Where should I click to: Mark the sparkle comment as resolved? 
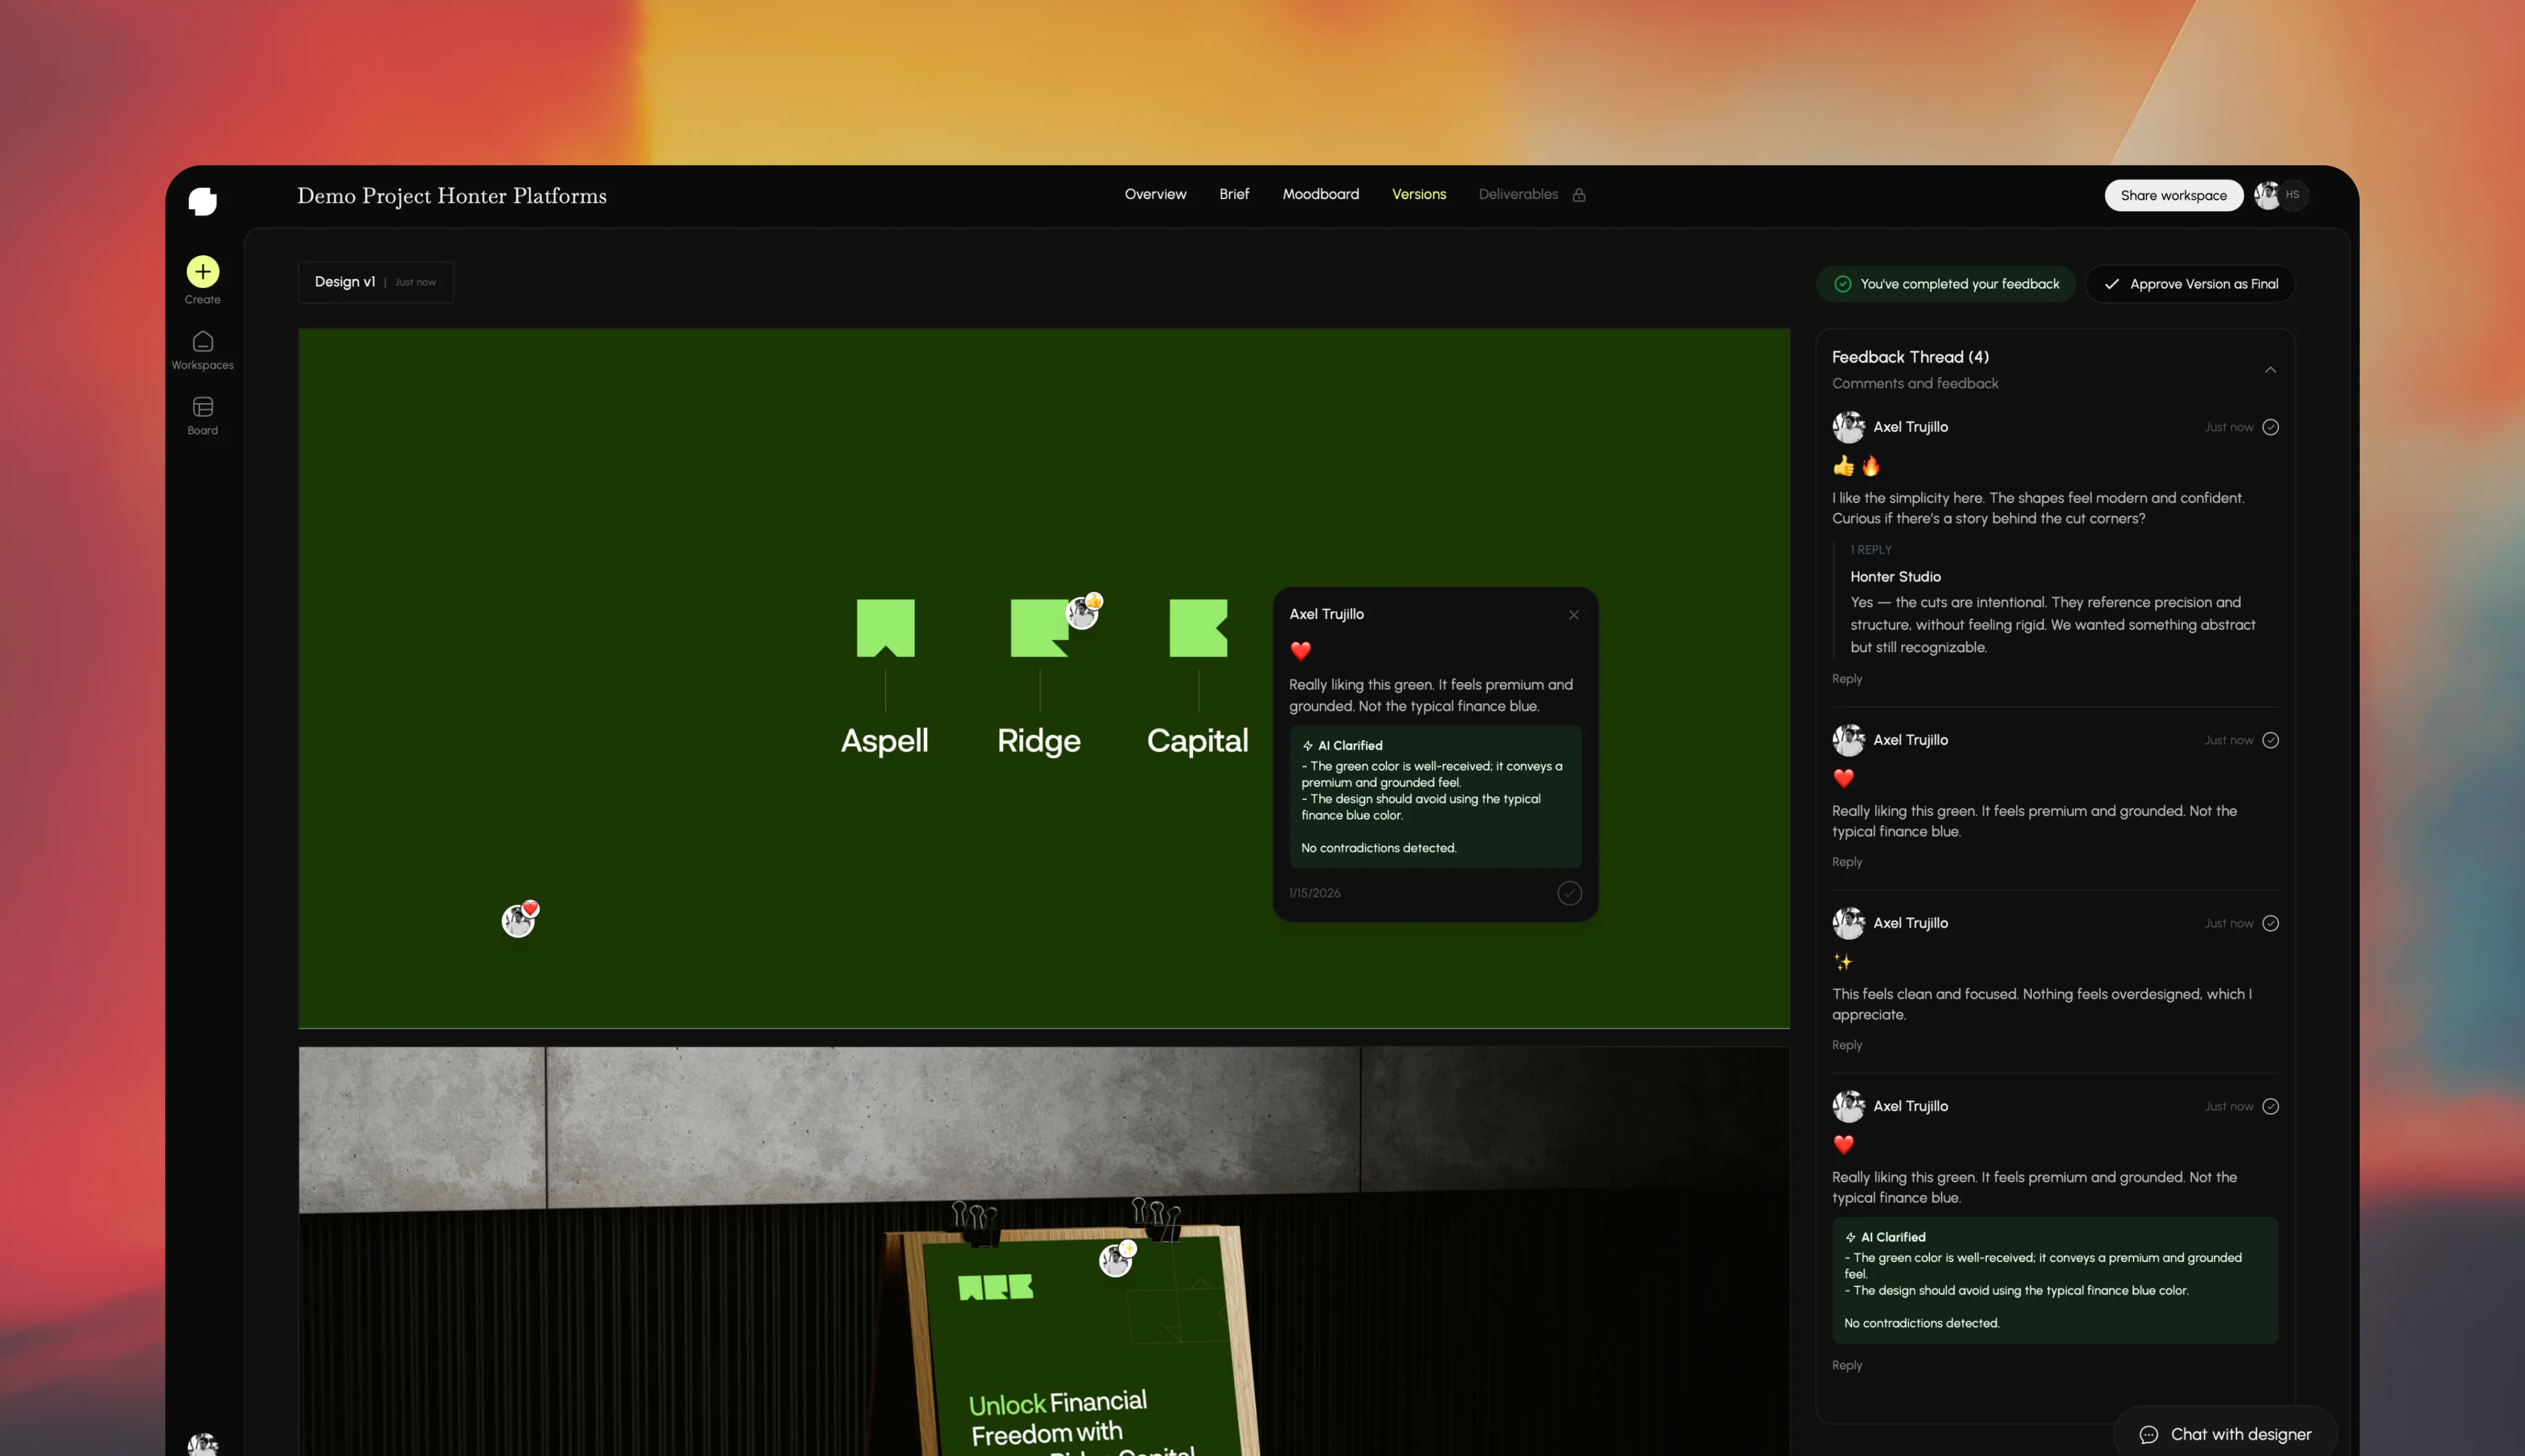2270,923
